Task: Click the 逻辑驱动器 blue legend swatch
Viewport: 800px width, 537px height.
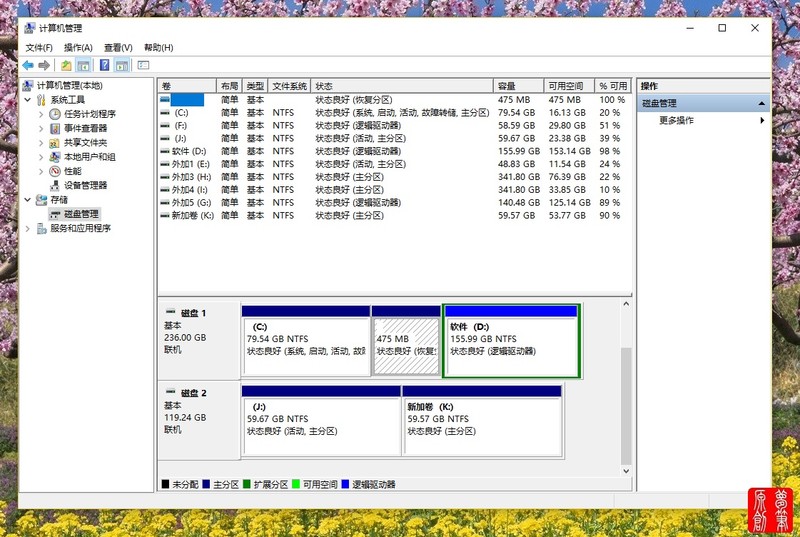Action: coord(345,484)
